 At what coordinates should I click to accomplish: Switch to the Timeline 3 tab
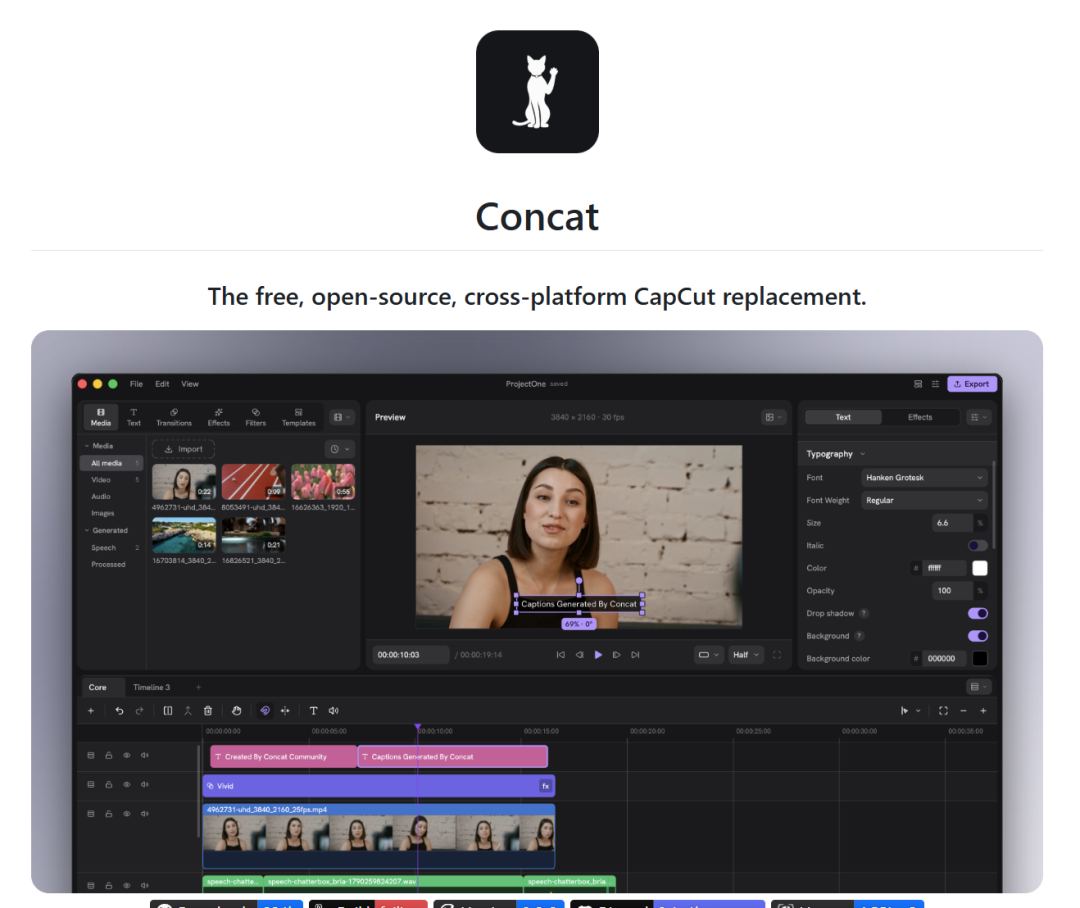152,687
